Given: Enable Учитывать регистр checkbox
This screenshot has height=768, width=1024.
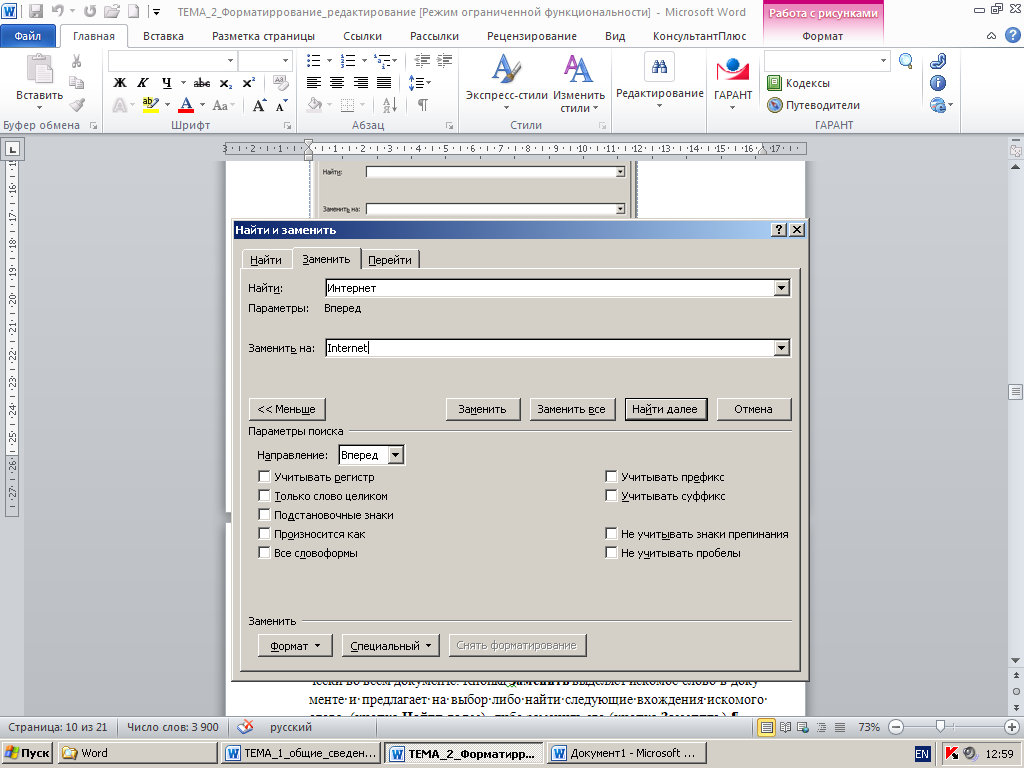Looking at the screenshot, I should click(264, 477).
